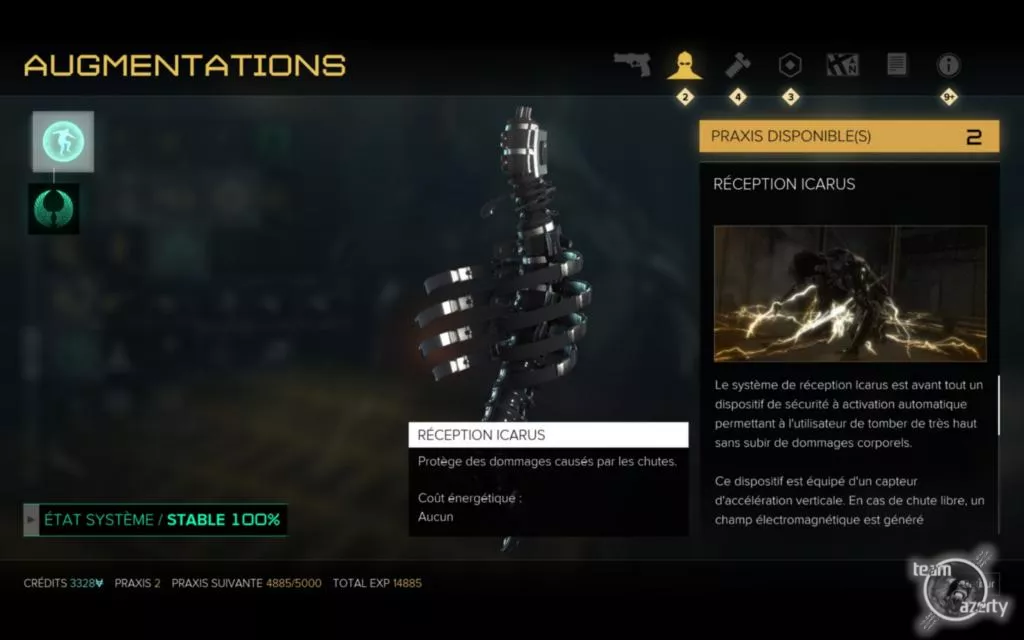This screenshot has height=640, width=1024.
Task: Click the Réception Icarus tooltip header
Action: (548, 435)
